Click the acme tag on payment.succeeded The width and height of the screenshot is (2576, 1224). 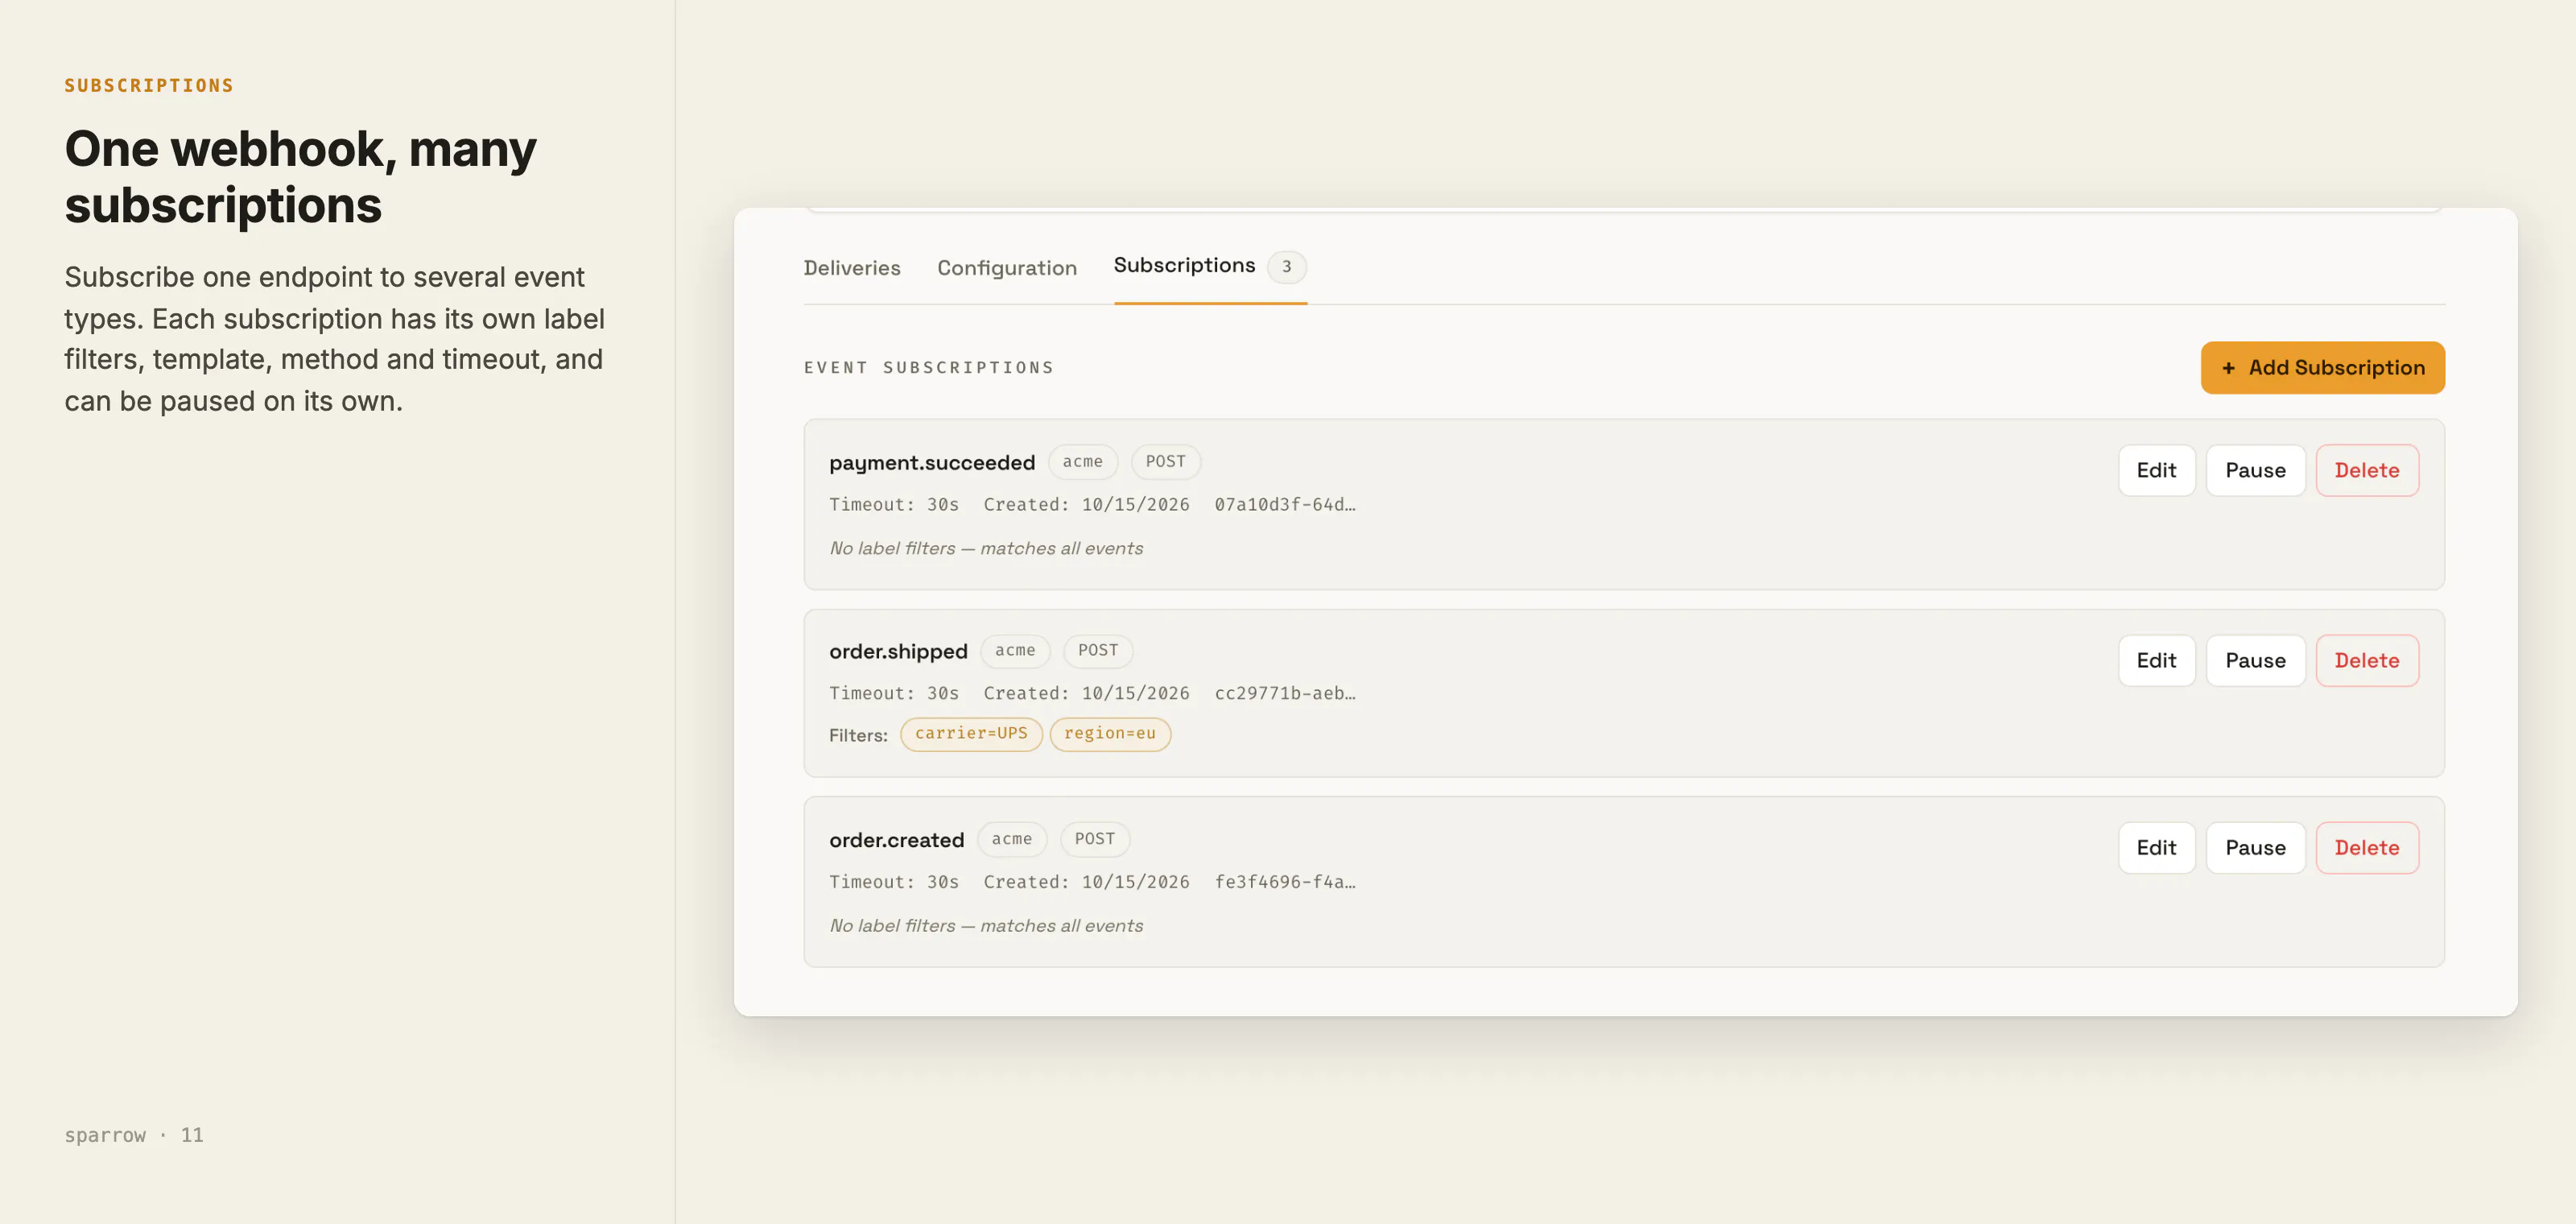tap(1082, 461)
